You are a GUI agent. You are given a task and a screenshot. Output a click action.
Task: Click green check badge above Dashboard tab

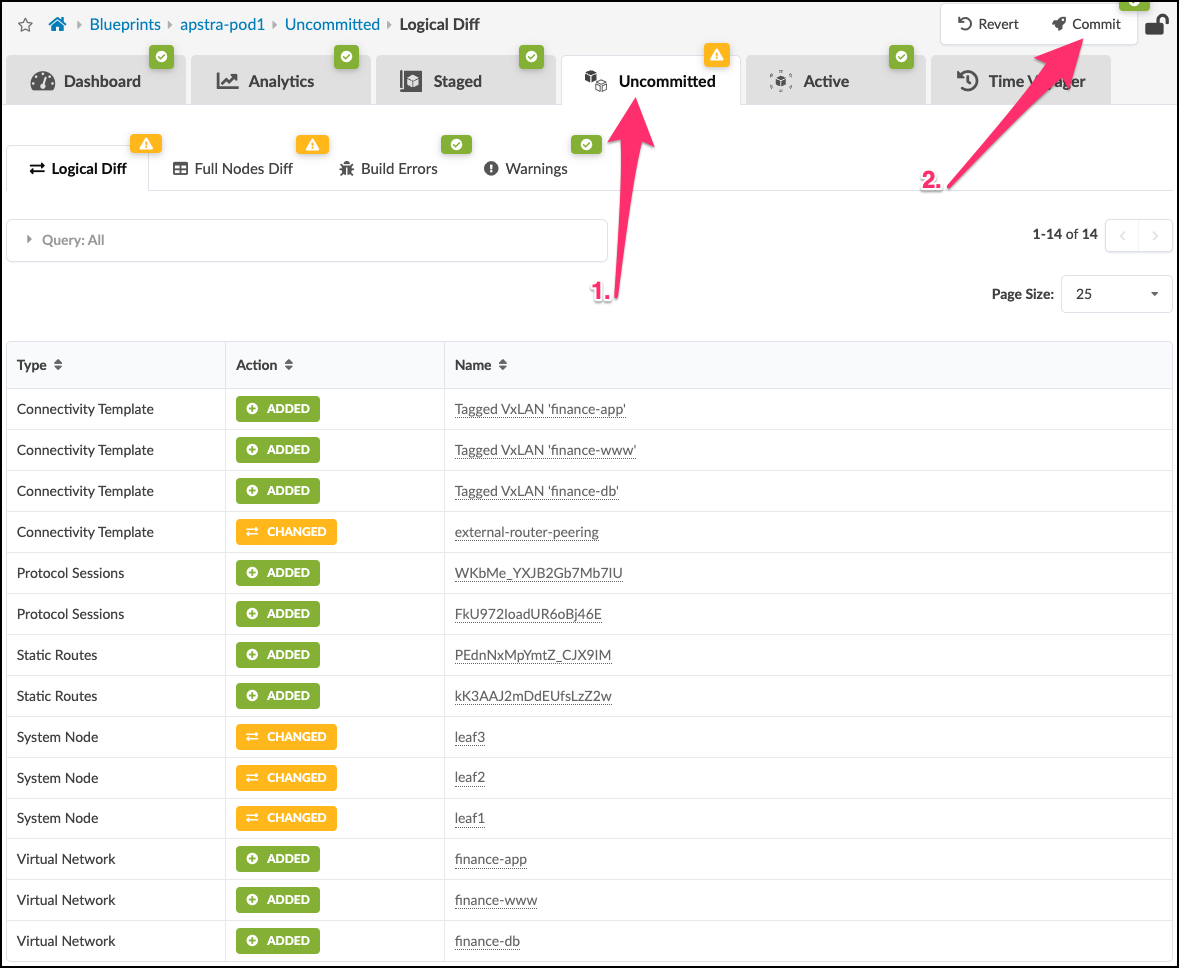click(161, 57)
